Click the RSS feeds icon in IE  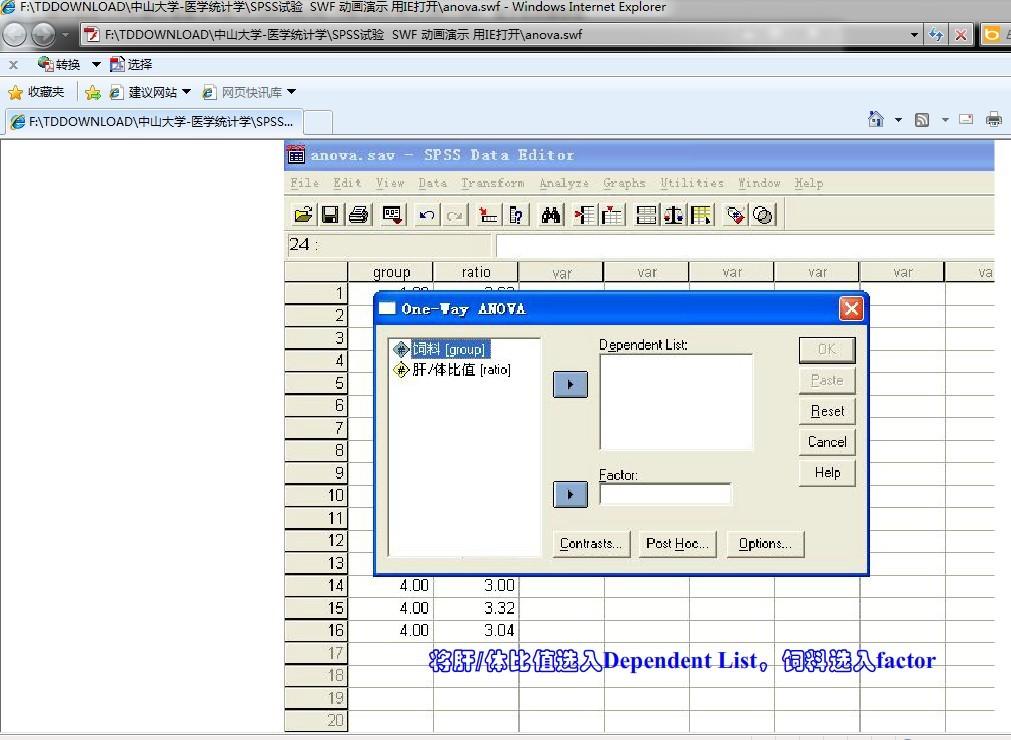(x=922, y=119)
